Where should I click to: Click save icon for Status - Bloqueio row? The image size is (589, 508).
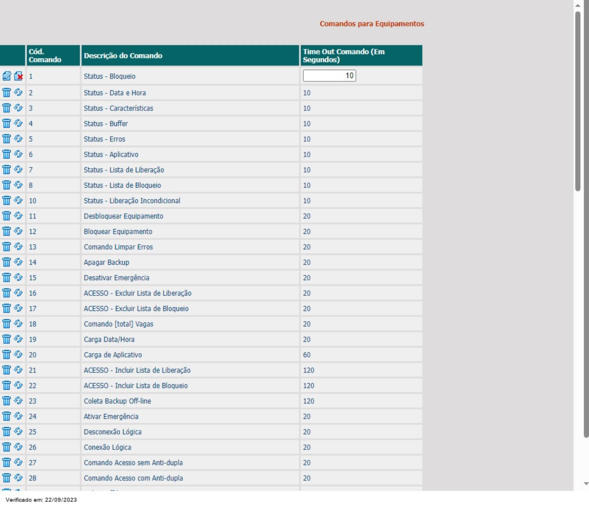point(6,76)
